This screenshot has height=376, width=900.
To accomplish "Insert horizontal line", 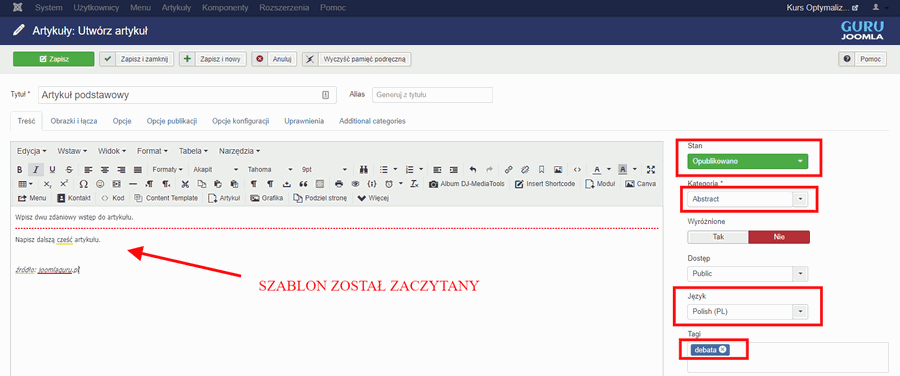I will tap(133, 184).
